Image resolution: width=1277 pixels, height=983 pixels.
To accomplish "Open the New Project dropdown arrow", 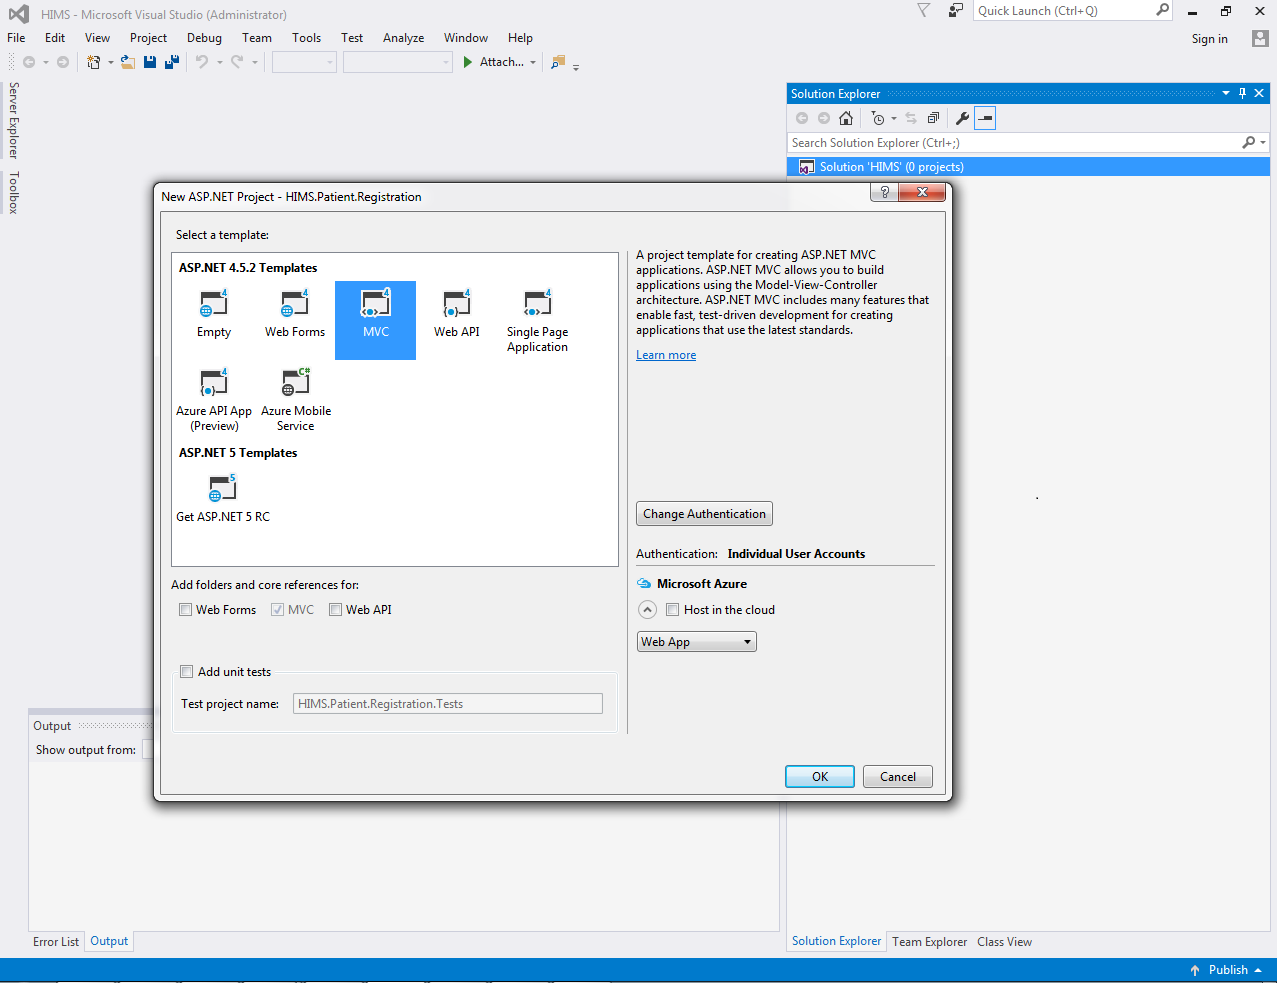I will pyautogui.click(x=110, y=62).
